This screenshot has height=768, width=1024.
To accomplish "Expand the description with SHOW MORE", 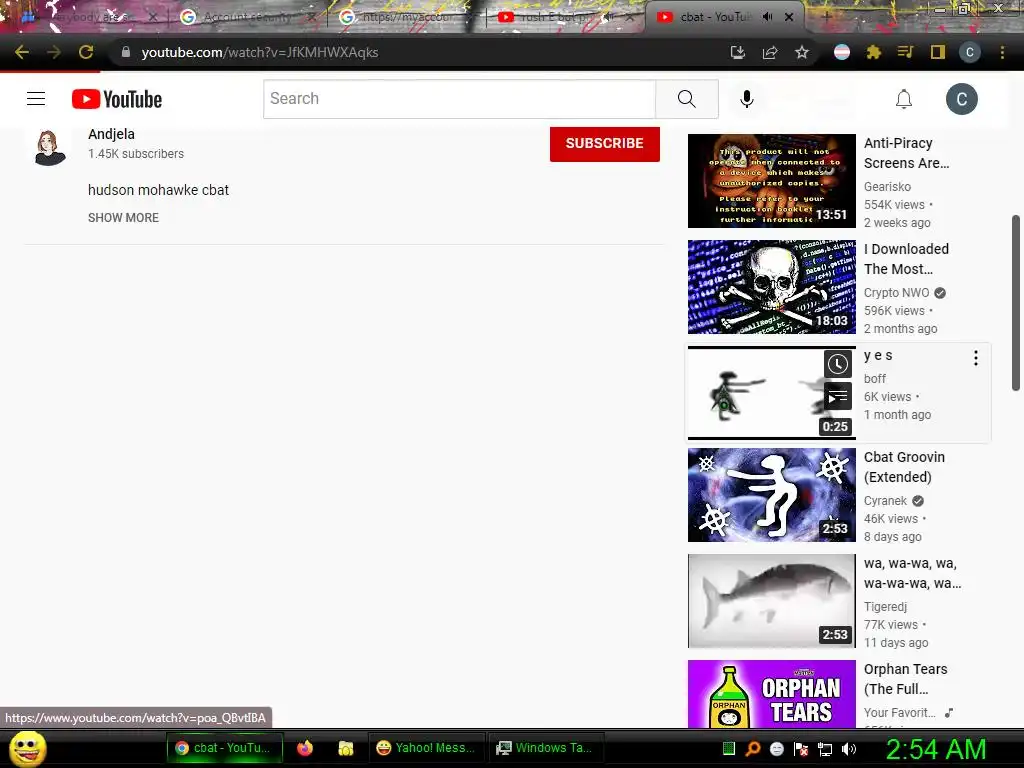I will pyautogui.click(x=123, y=217).
